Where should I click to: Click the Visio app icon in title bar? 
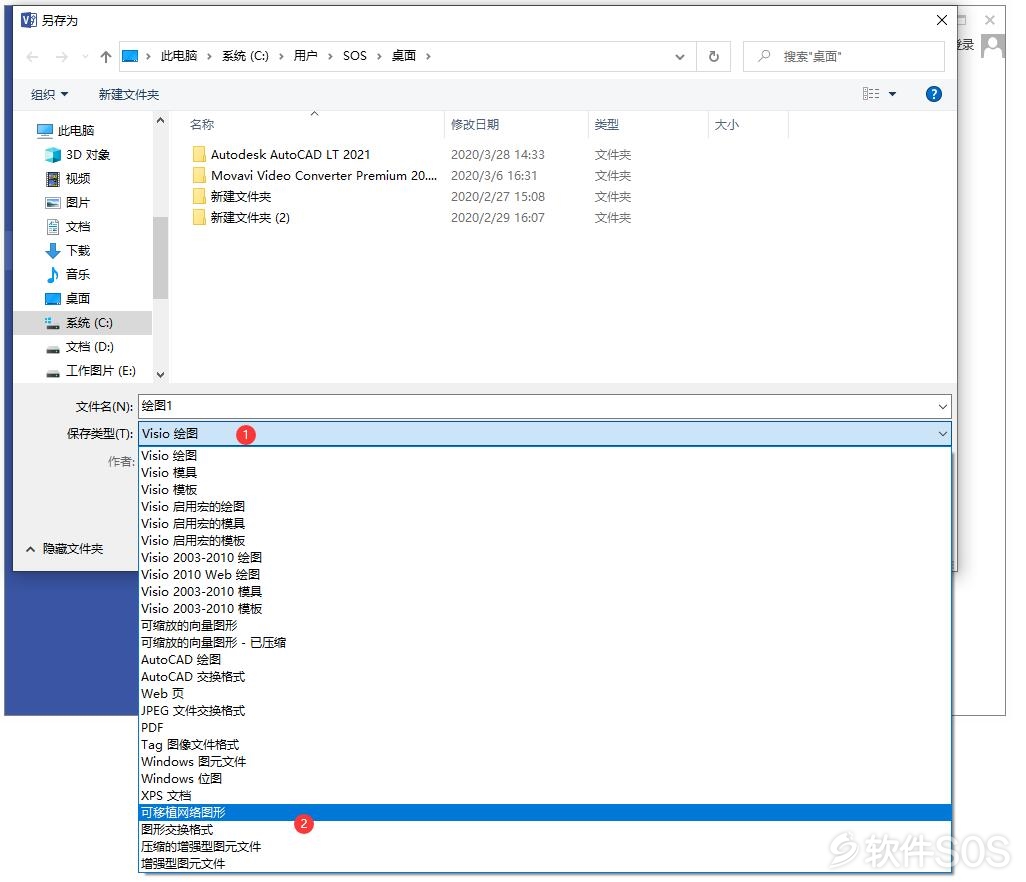pyautogui.click(x=29, y=20)
